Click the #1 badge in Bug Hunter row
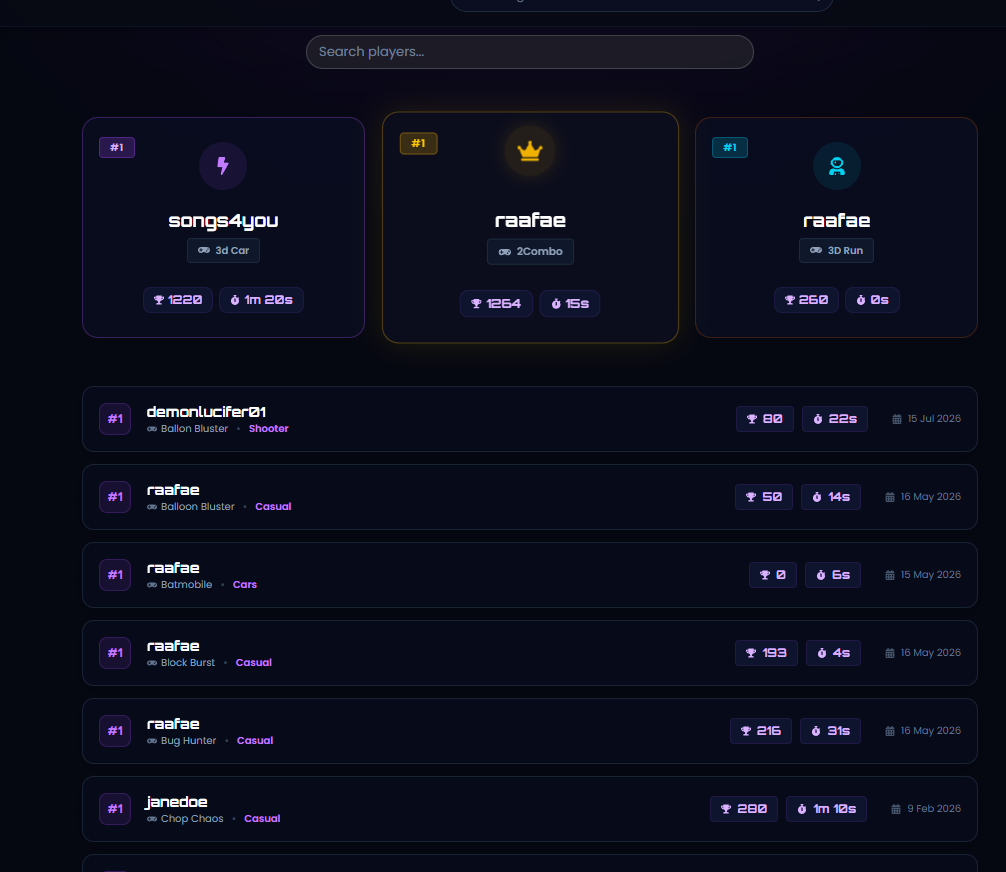The image size is (1006, 872). pos(115,731)
